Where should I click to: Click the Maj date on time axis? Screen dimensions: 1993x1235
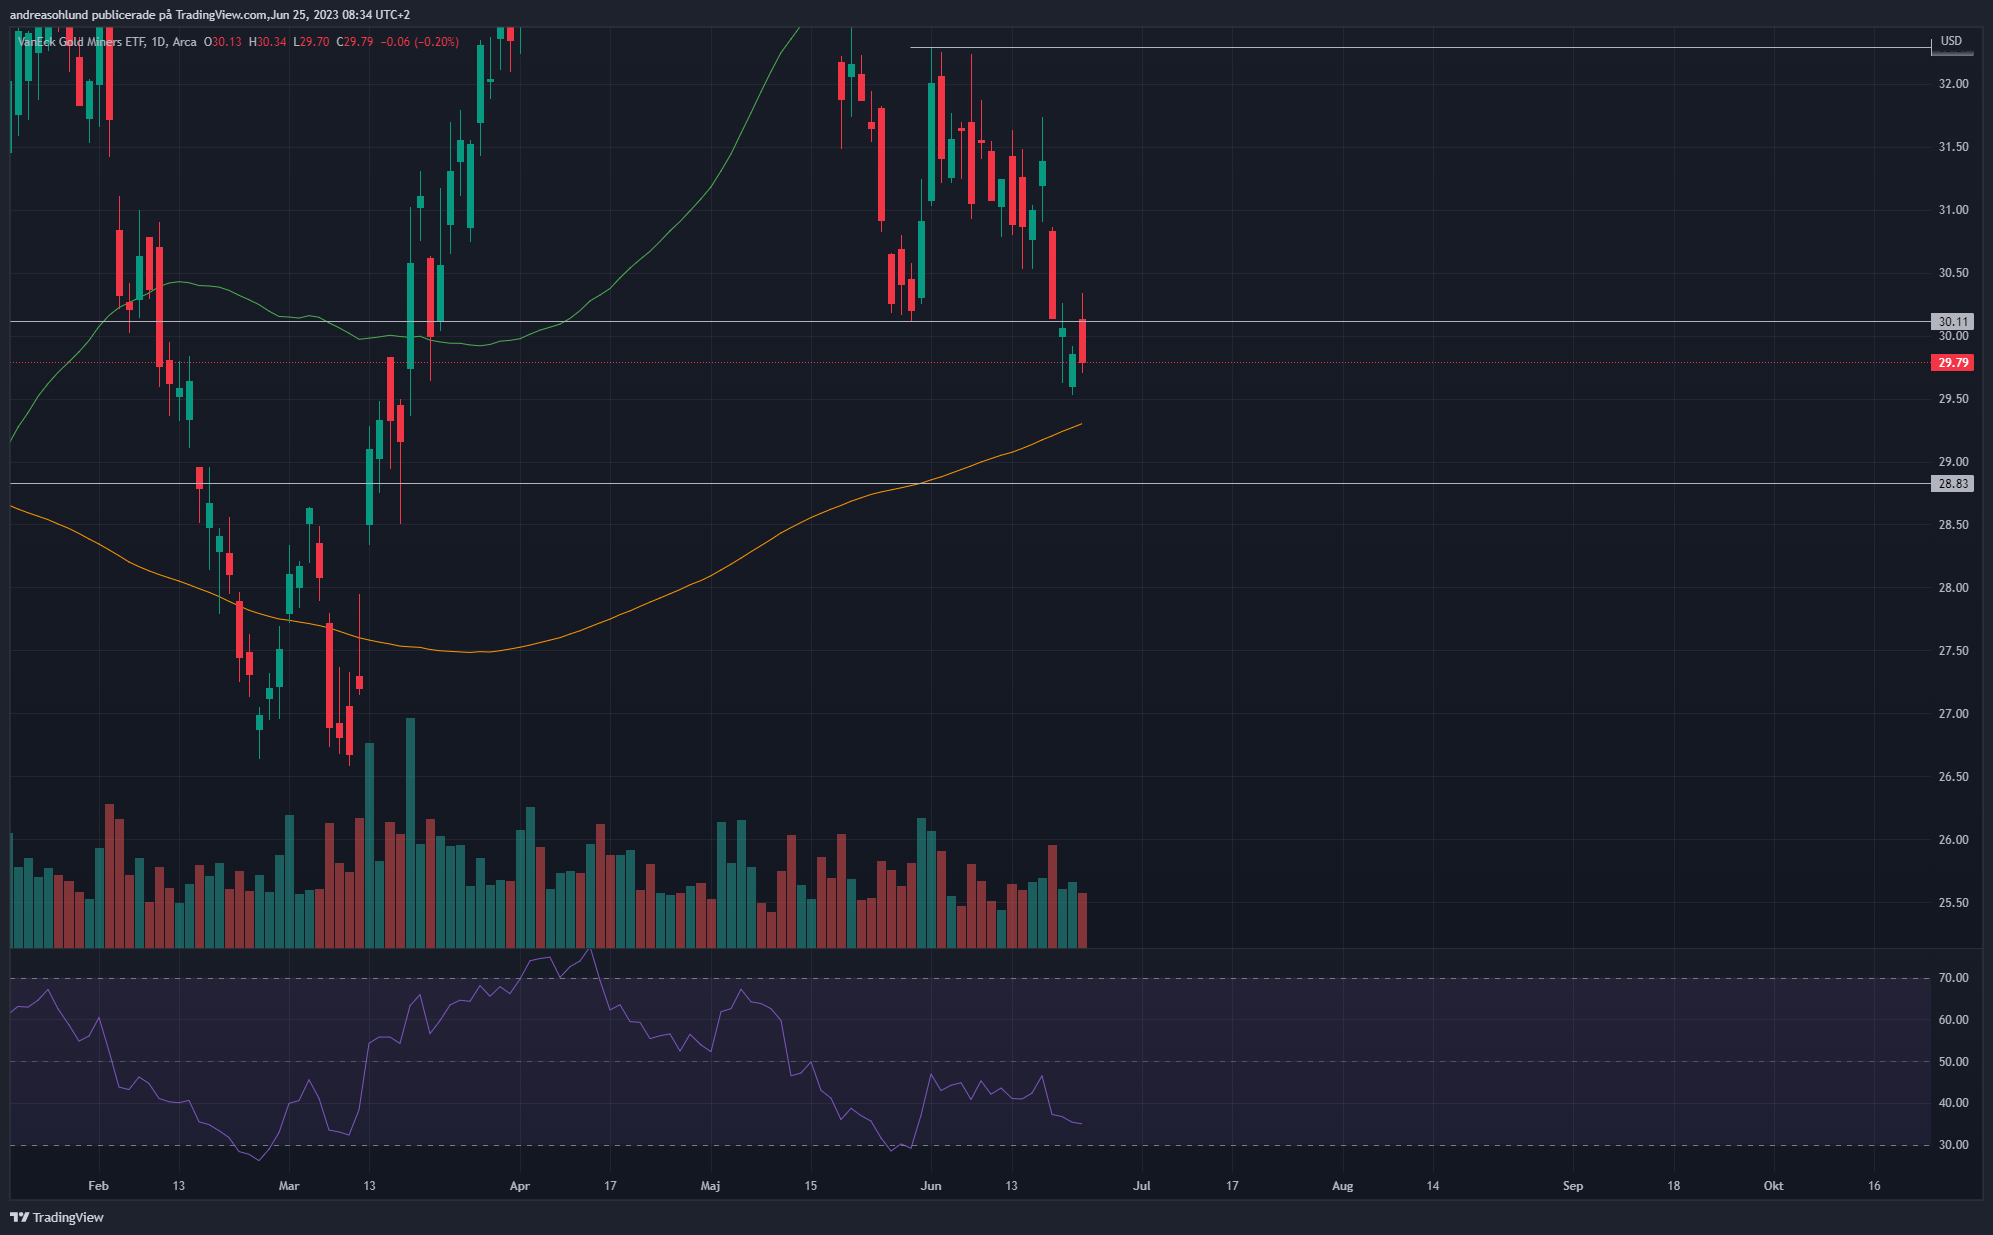tap(710, 1186)
